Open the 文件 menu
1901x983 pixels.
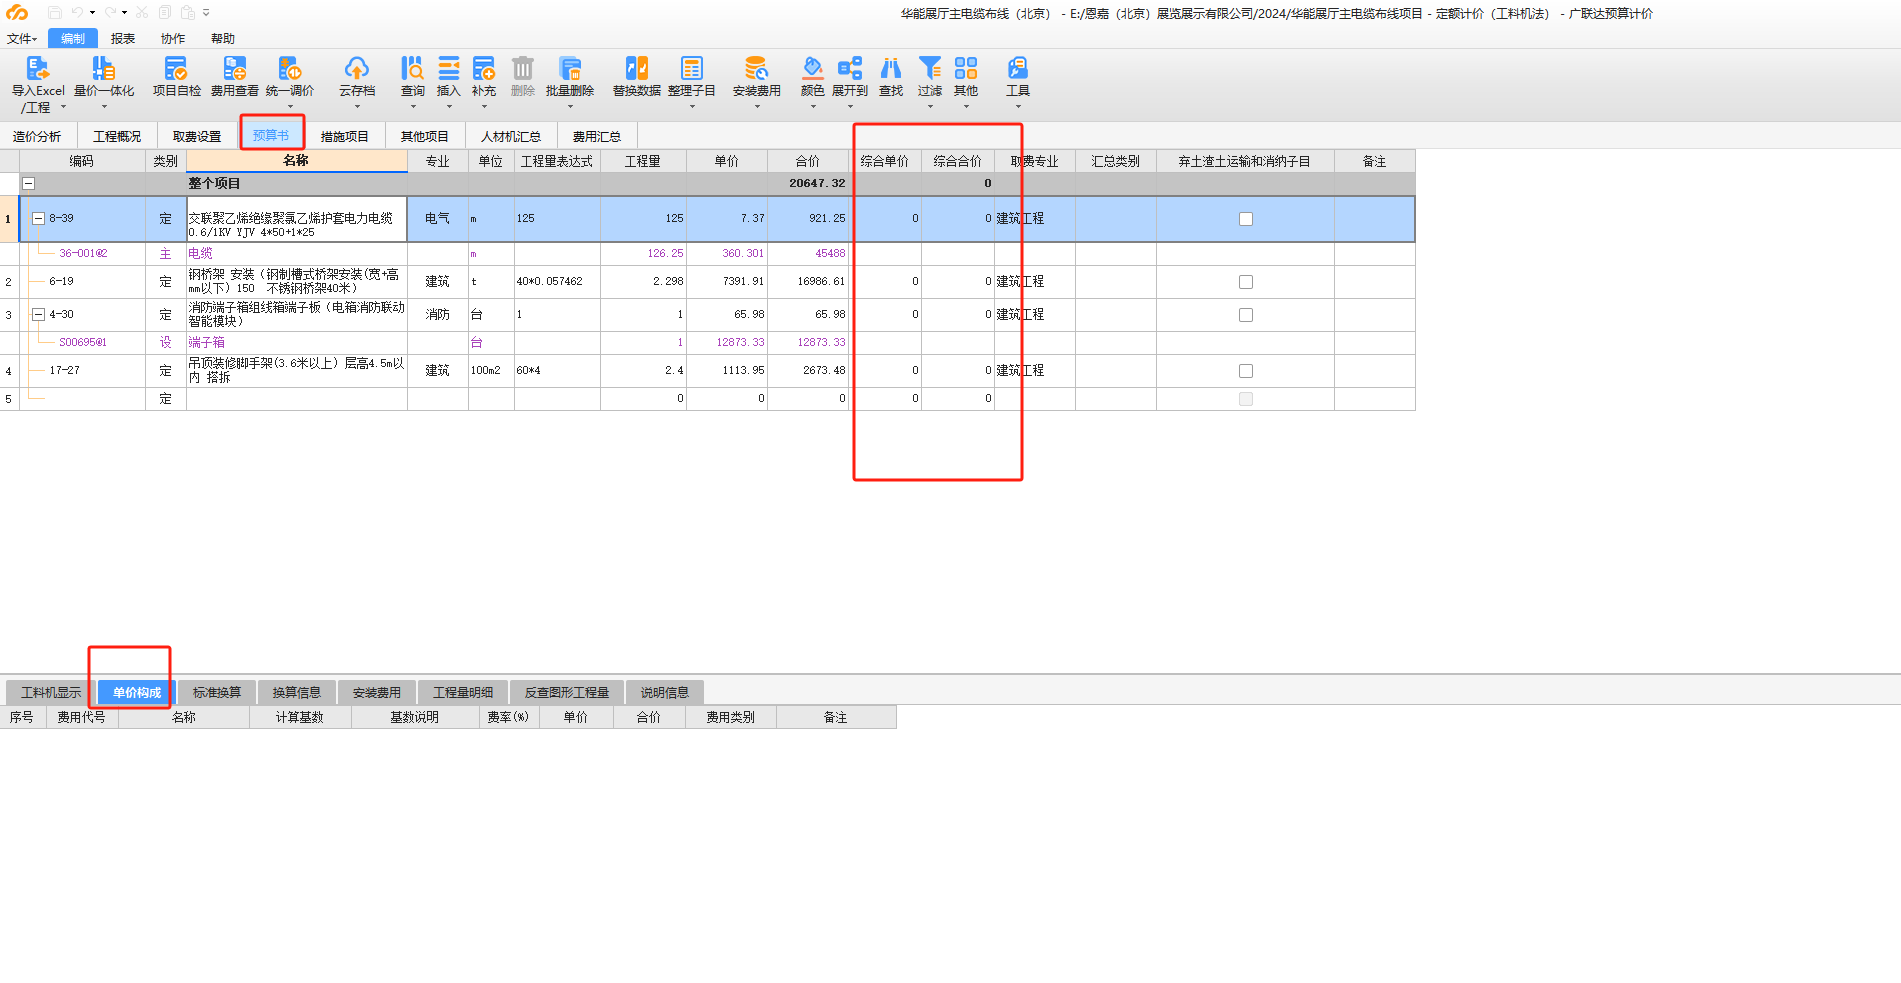point(22,39)
